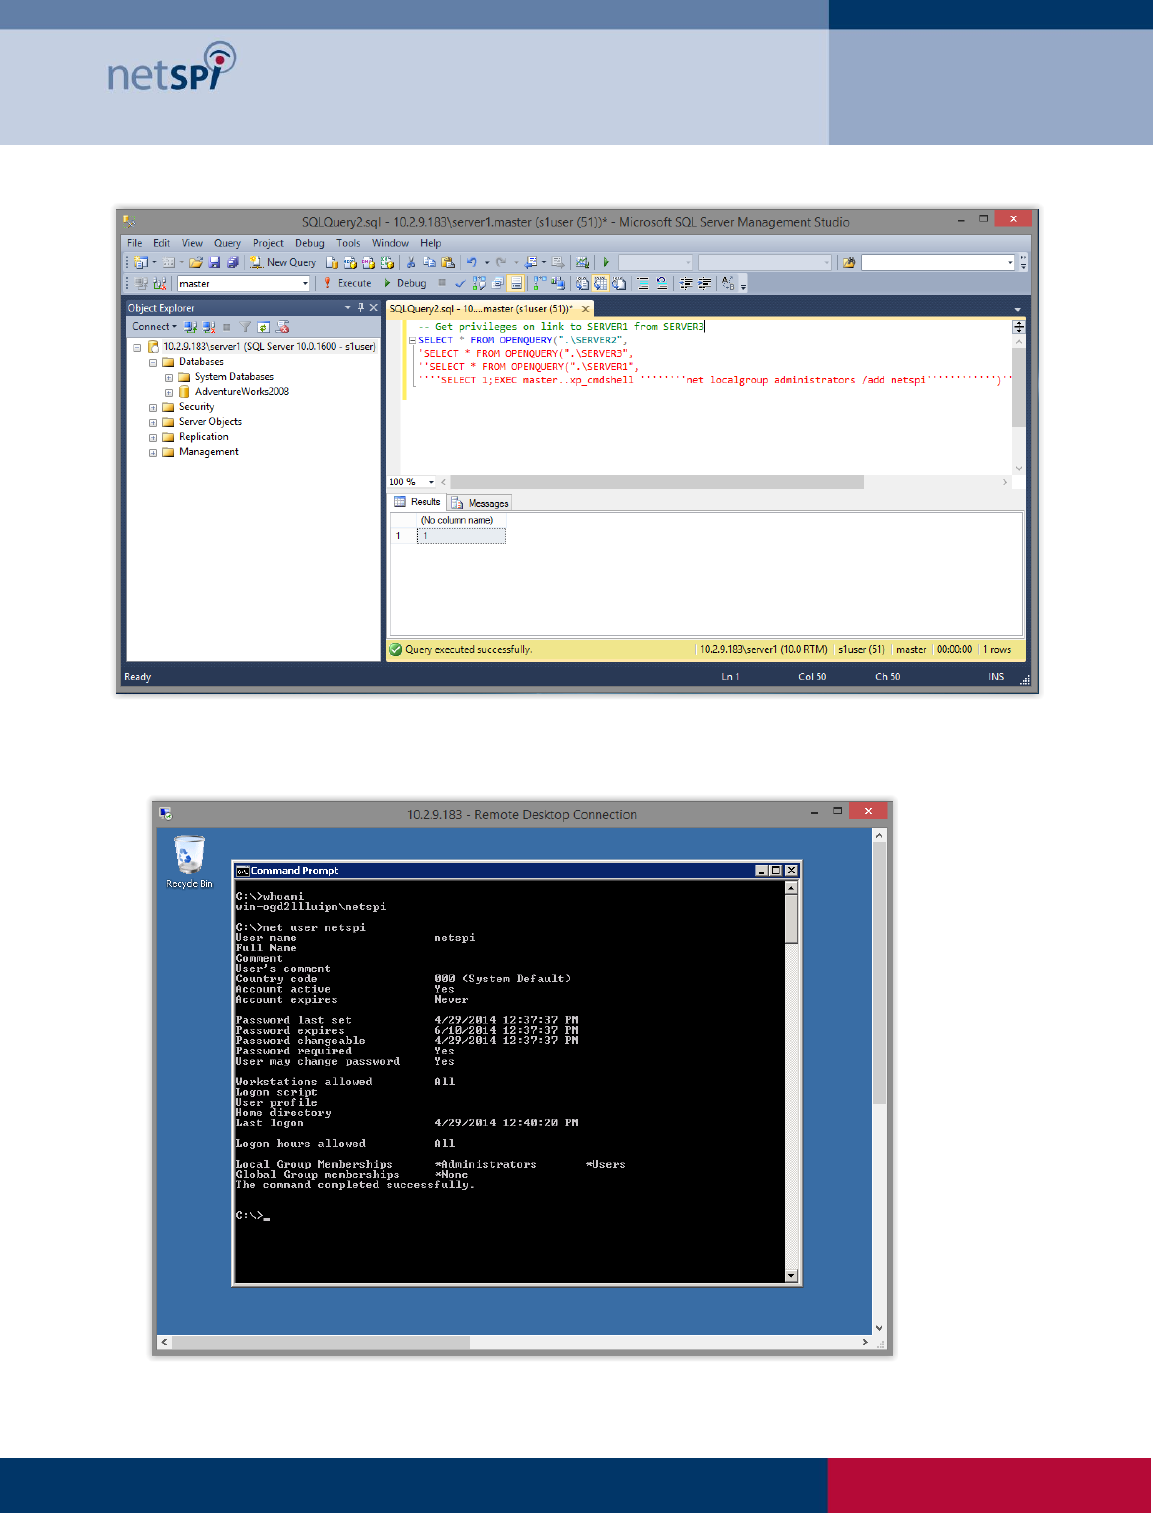This screenshot has width=1153, height=1513.
Task: Click the Copy icon in main toolbar
Action: click(x=429, y=263)
